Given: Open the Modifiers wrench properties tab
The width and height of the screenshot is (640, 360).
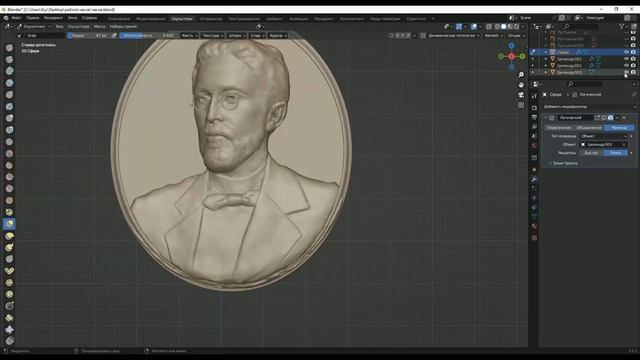Looking at the screenshot, I should 534,179.
